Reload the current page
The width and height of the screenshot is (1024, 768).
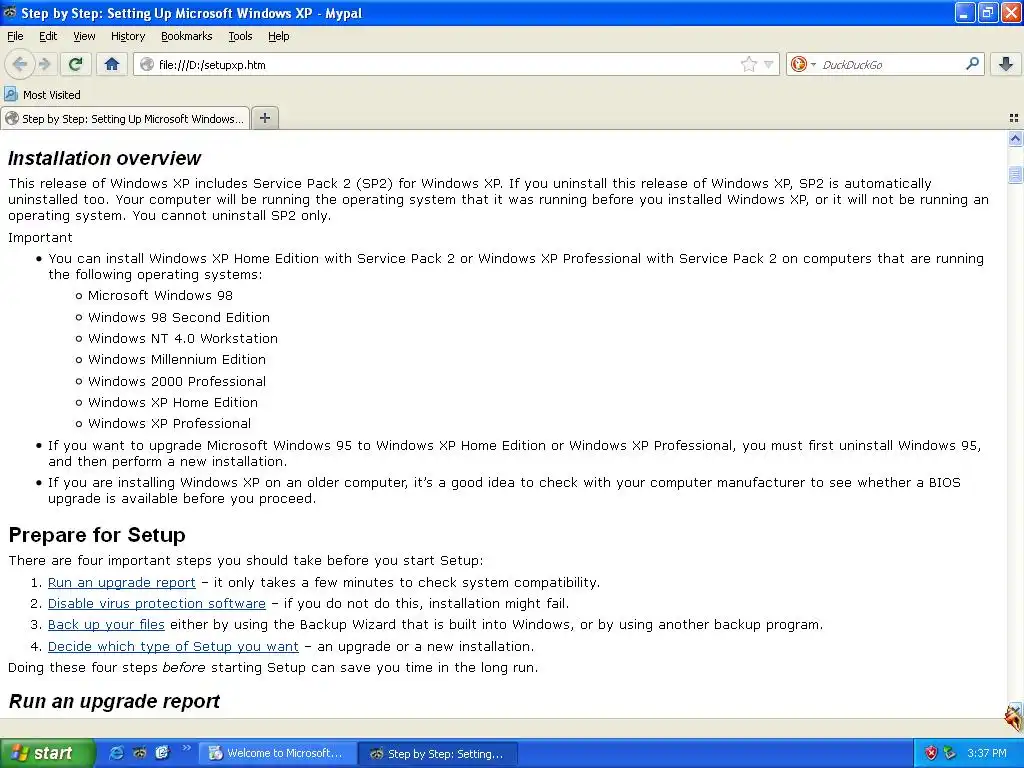75,64
